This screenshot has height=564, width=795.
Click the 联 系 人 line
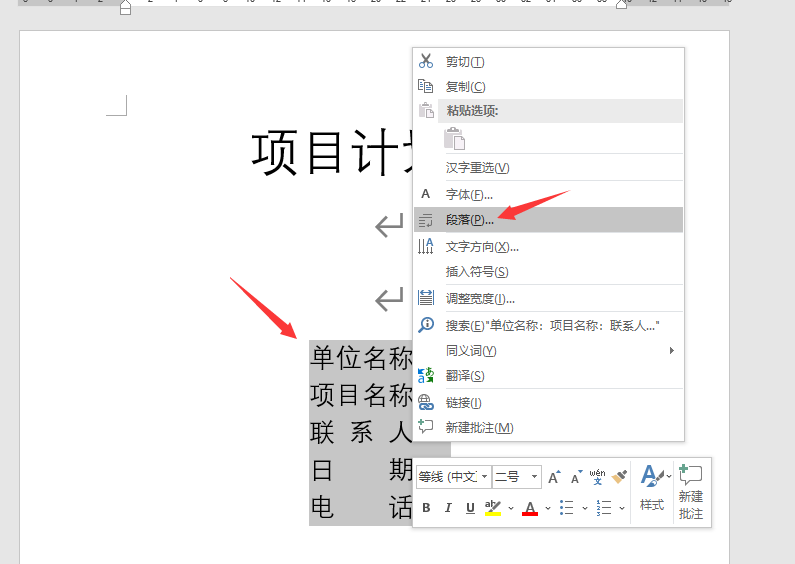pos(362,433)
